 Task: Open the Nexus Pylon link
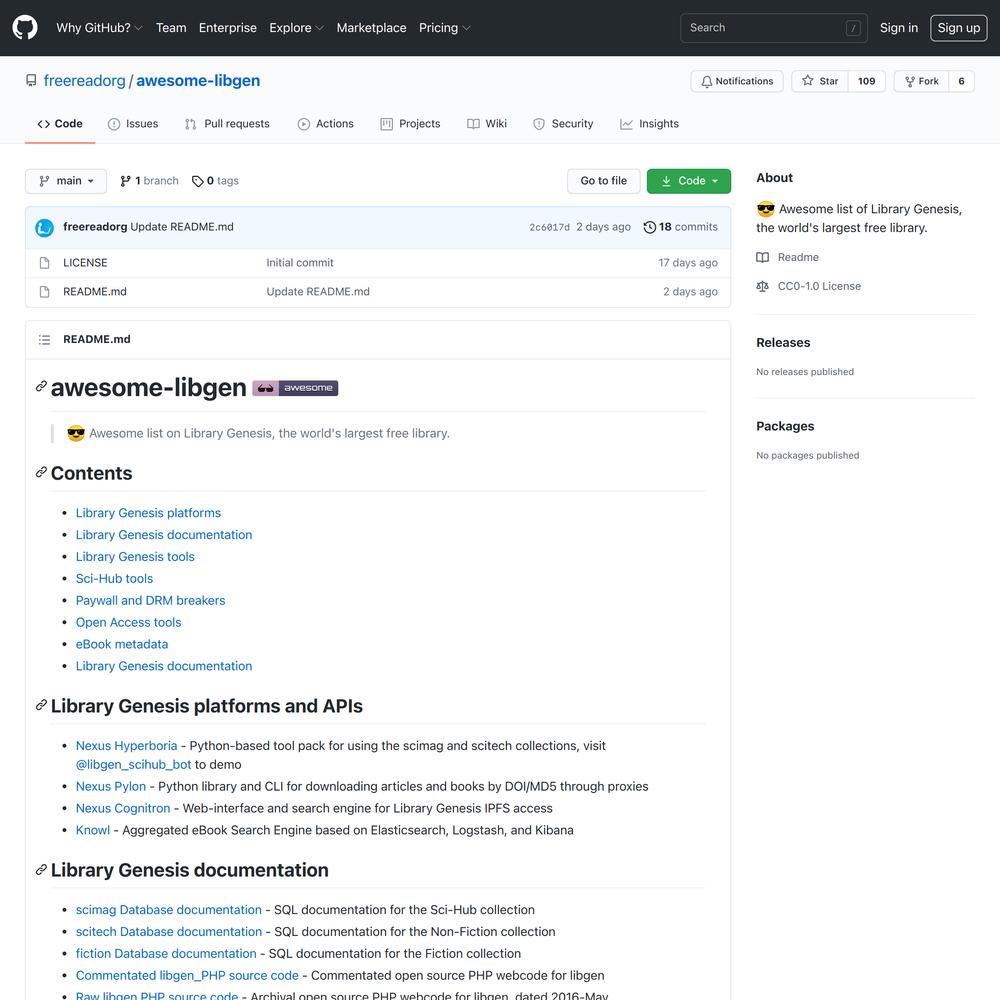[111, 786]
